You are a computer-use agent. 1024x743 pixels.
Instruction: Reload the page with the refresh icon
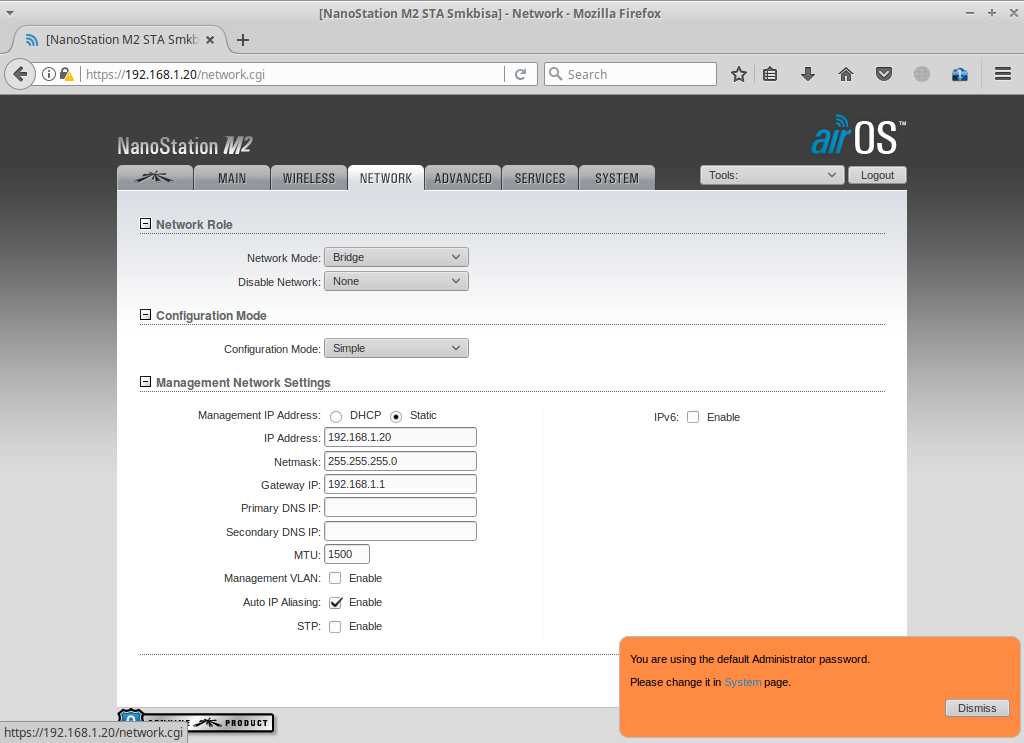520,74
